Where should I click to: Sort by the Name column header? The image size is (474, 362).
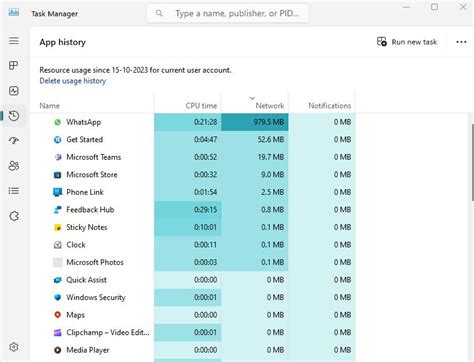point(49,106)
